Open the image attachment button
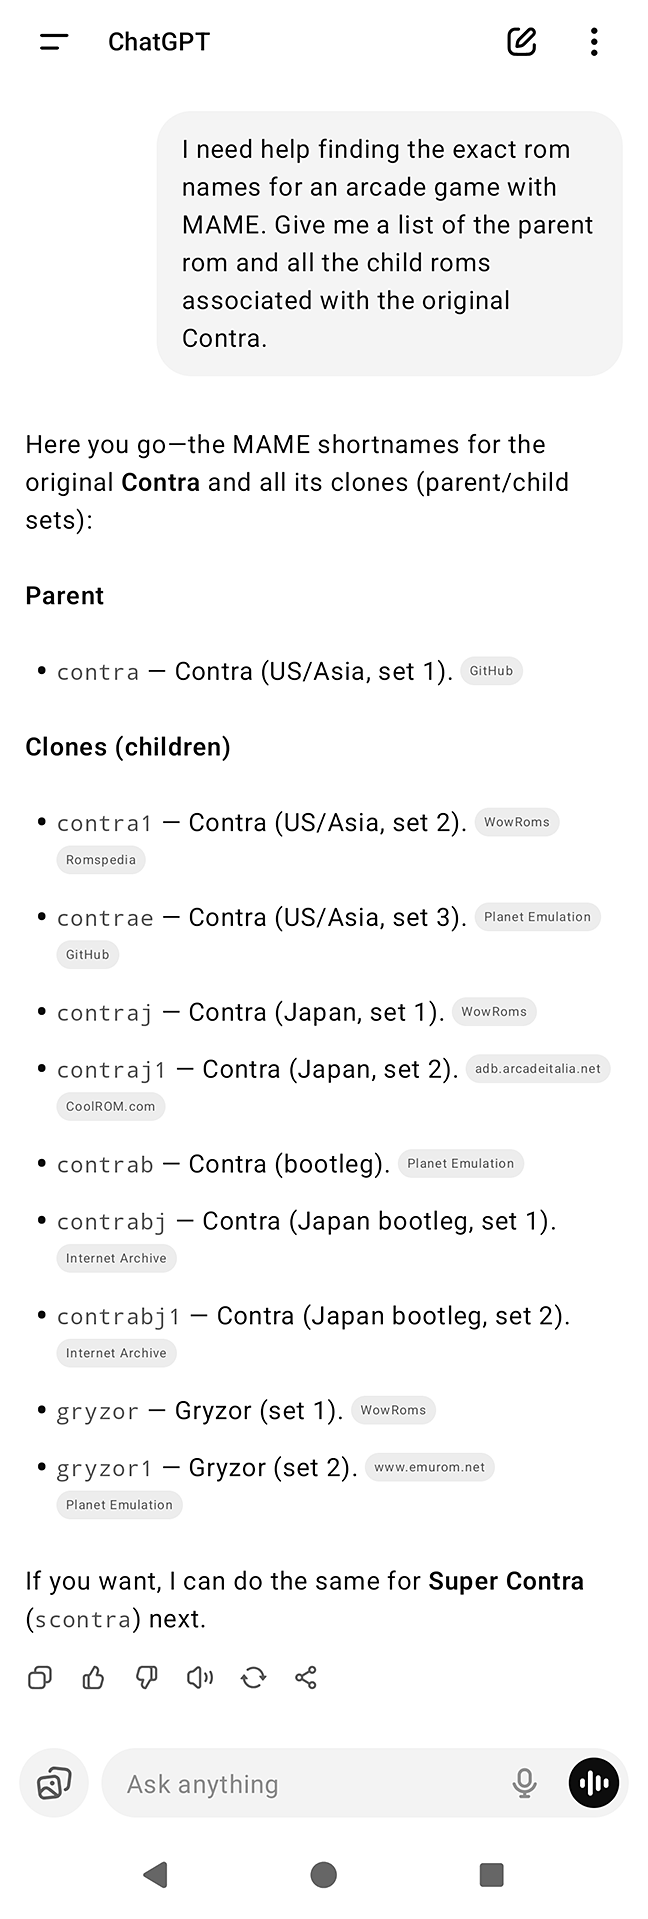The width and height of the screenshot is (648, 1919). click(54, 1783)
